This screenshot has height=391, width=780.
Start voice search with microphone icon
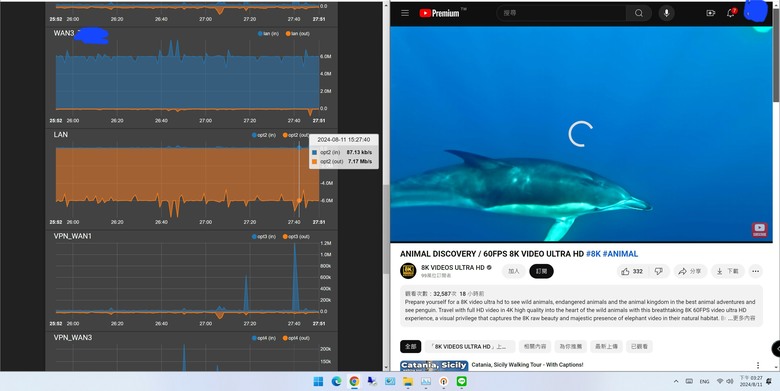[x=667, y=13]
